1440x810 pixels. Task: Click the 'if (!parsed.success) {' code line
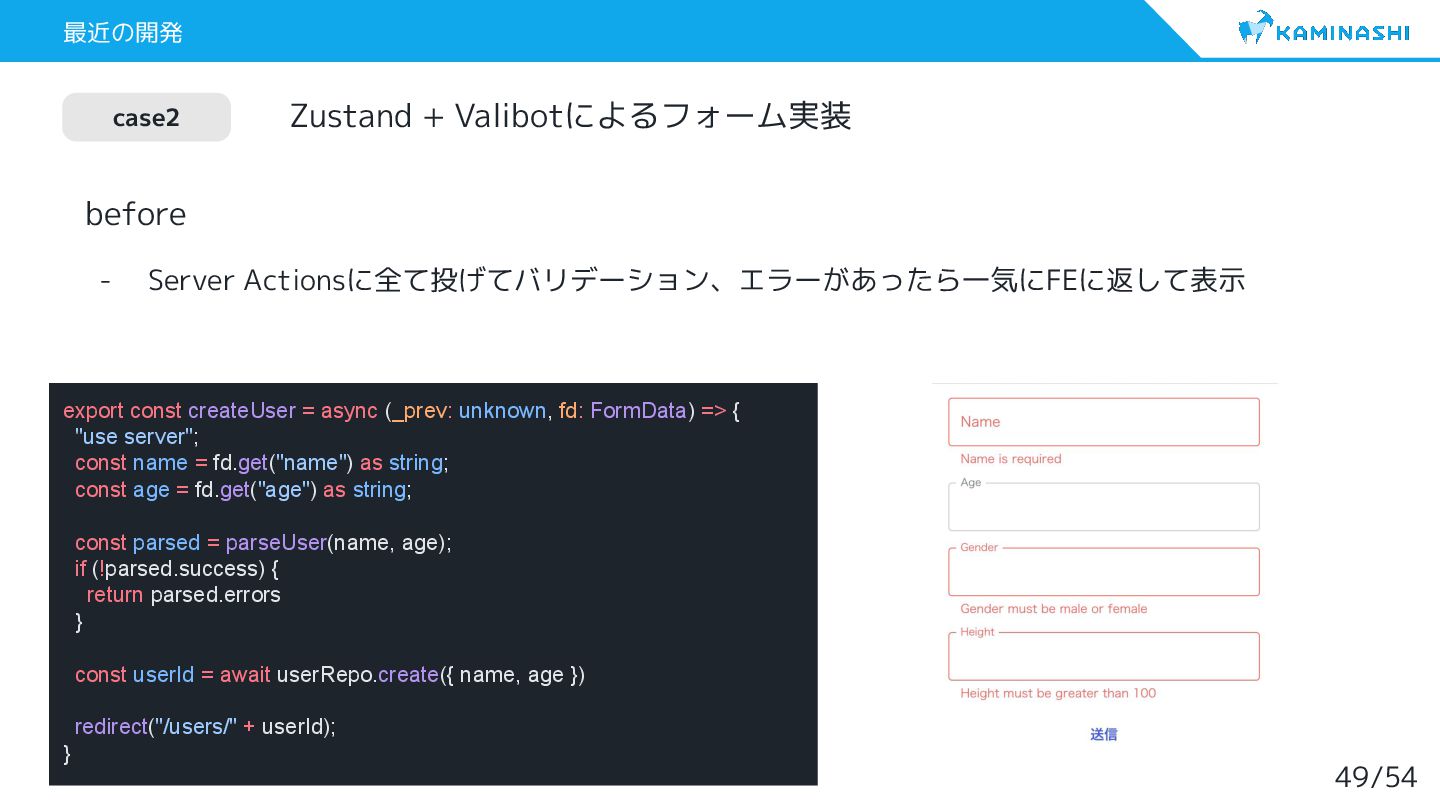pyautogui.click(x=177, y=569)
